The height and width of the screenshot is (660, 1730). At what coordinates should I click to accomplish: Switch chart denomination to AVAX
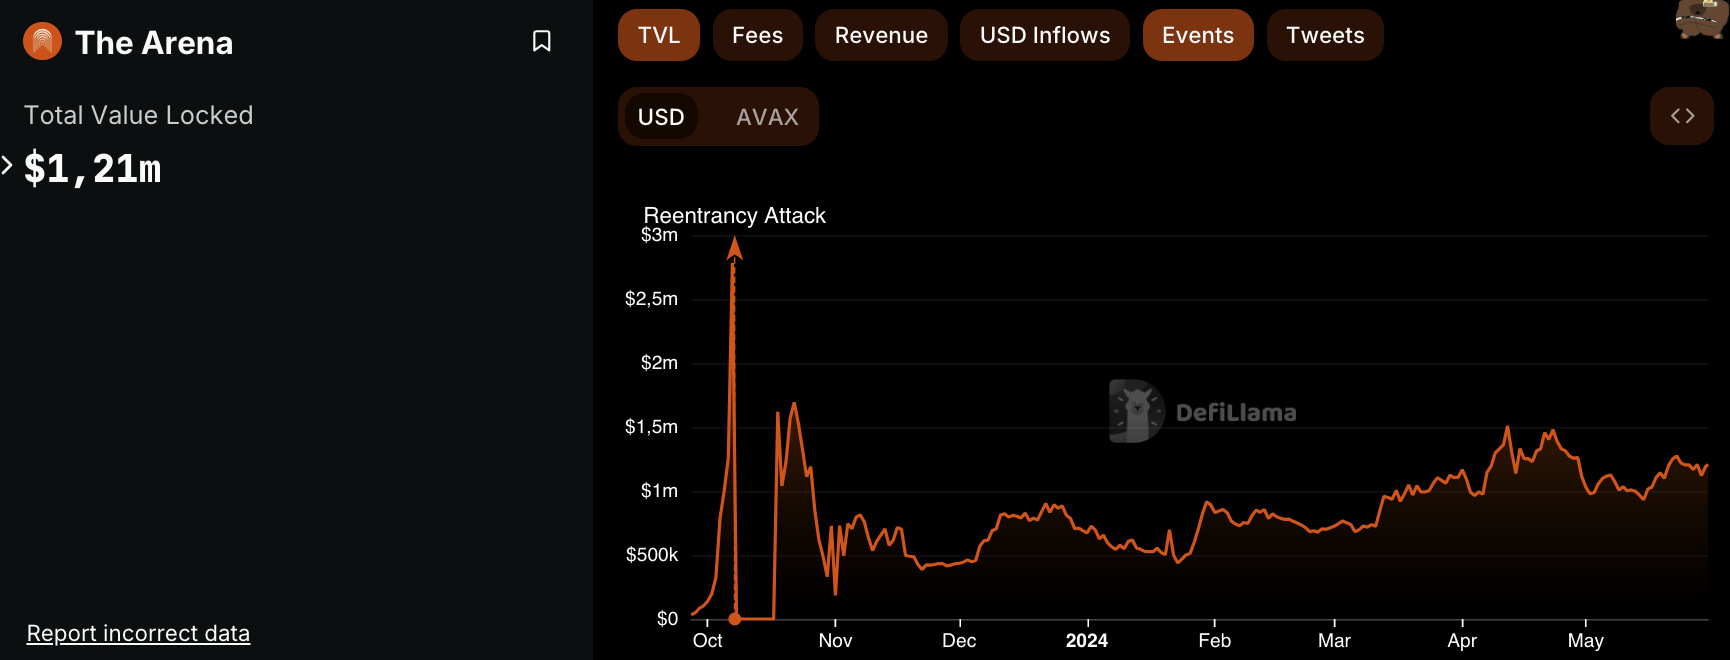[767, 117]
